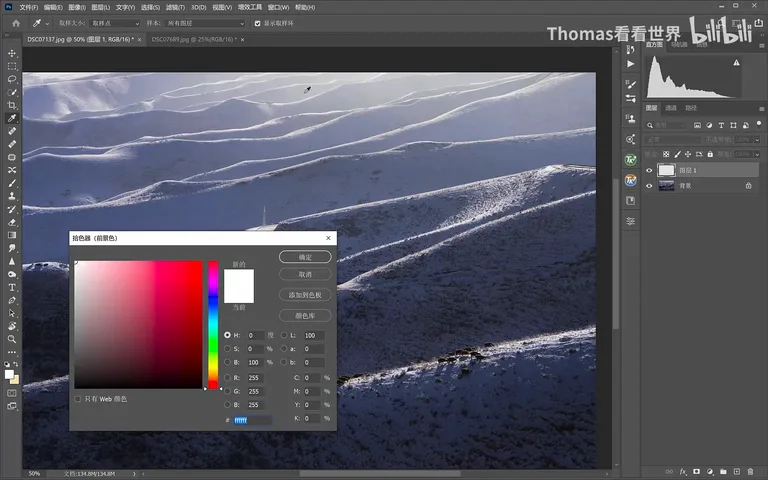Screen dimensions: 768x480
Task: Open the 样本 dropdown
Action: (204, 23)
